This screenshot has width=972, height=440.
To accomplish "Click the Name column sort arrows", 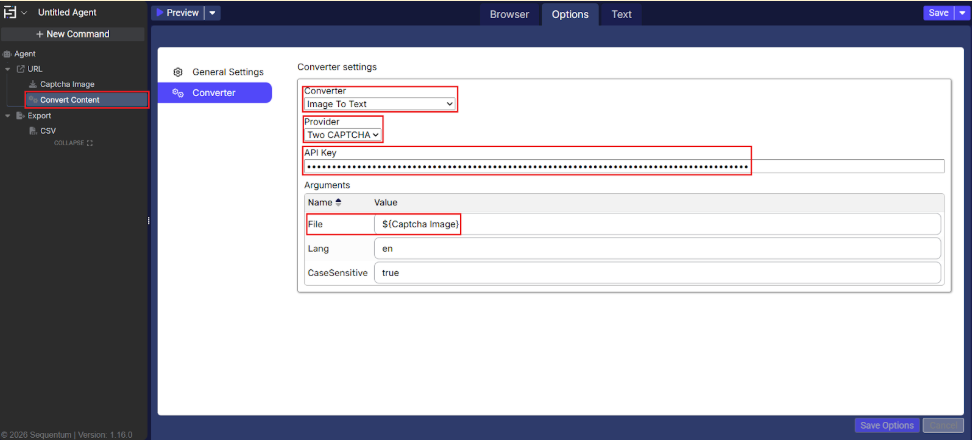I will (x=340, y=203).
